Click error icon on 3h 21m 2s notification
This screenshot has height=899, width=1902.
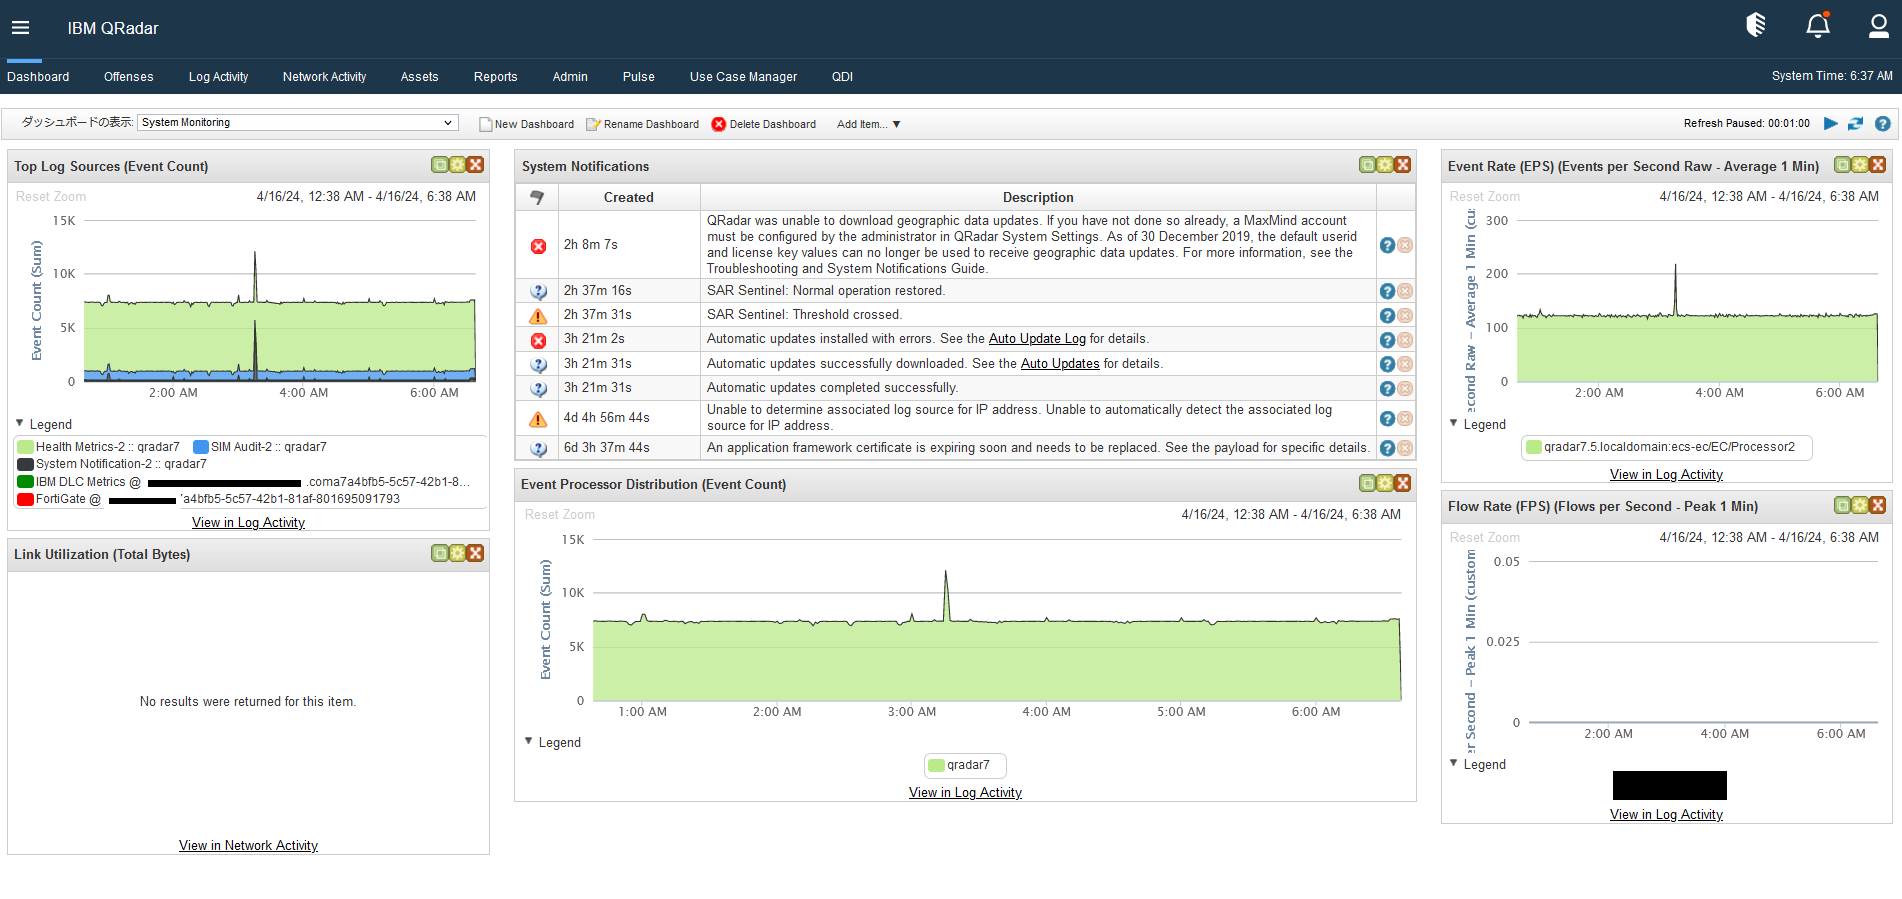tap(538, 340)
